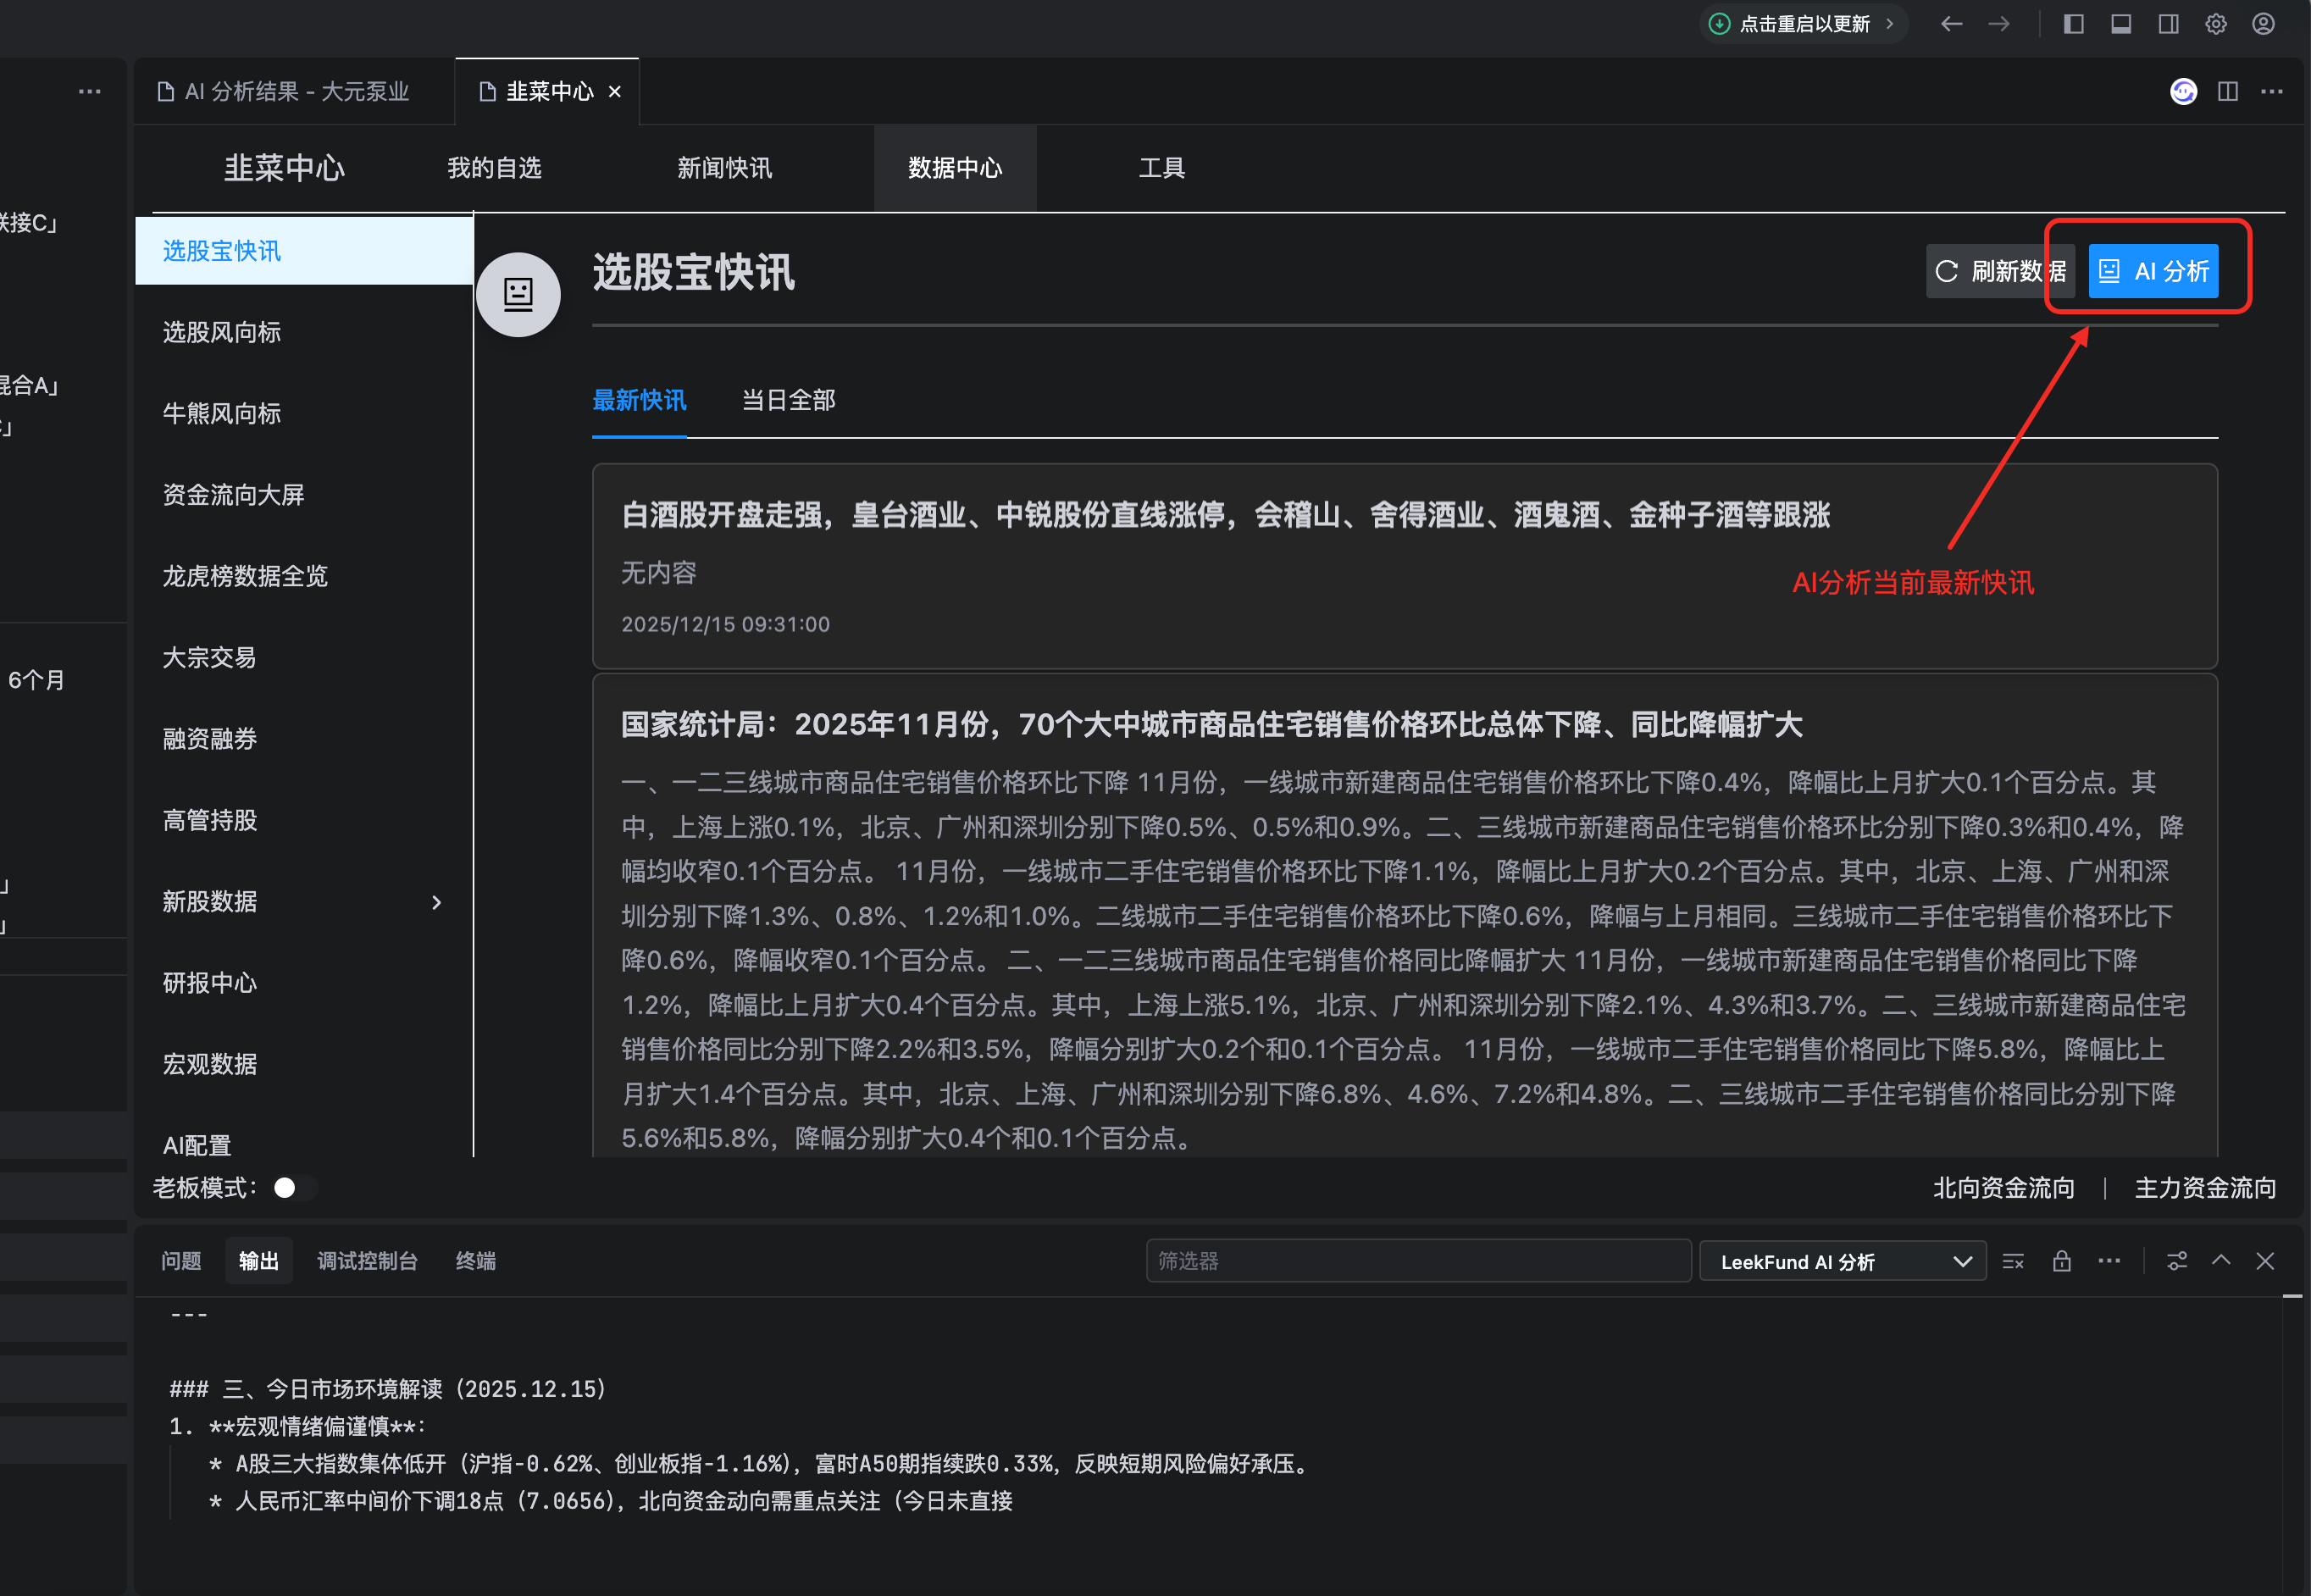The width and height of the screenshot is (2311, 1596).
Task: Toggle the primary sidebar layout icon
Action: click(x=2073, y=24)
